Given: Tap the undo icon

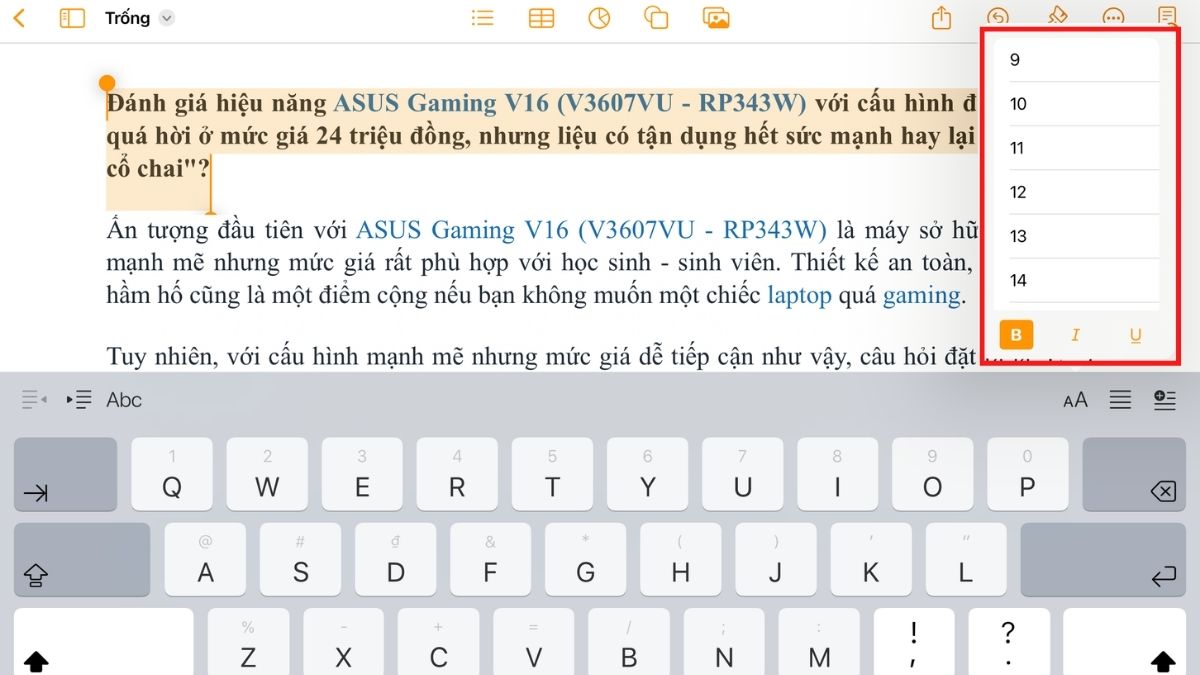Looking at the screenshot, I should (x=997, y=18).
